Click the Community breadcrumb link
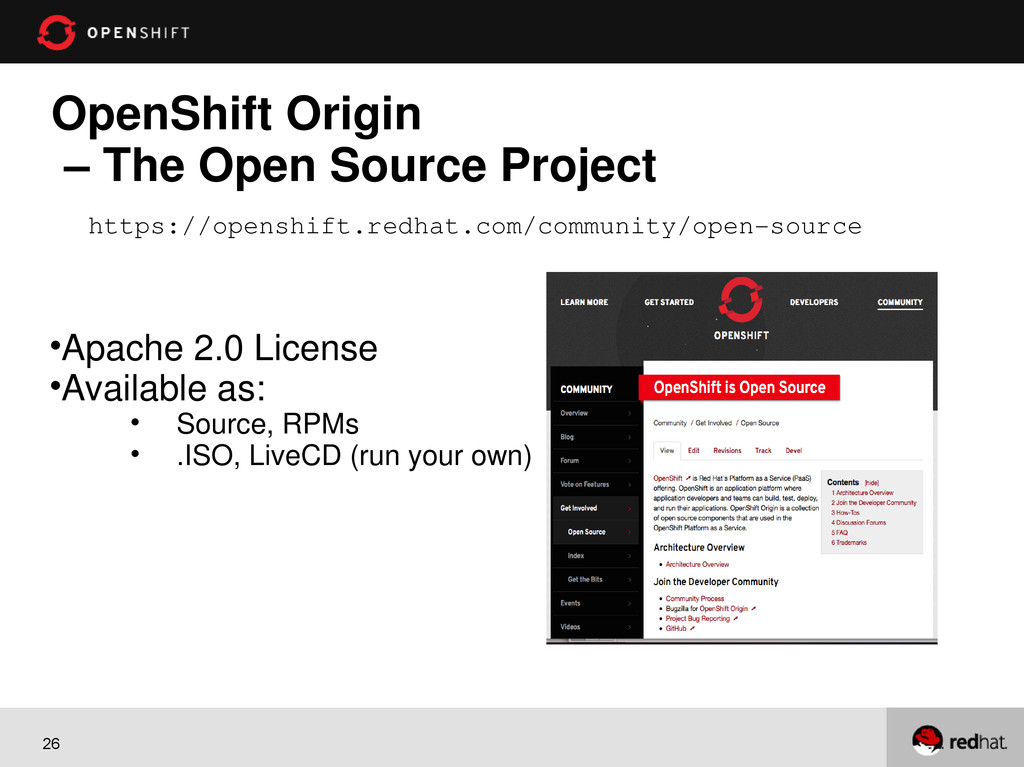Screen dimensions: 1024x767 [x=670, y=423]
